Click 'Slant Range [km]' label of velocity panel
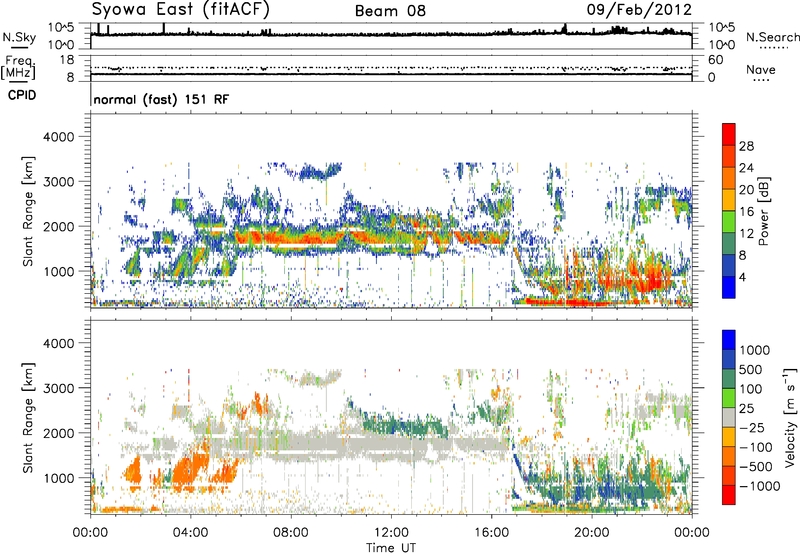 28,417
